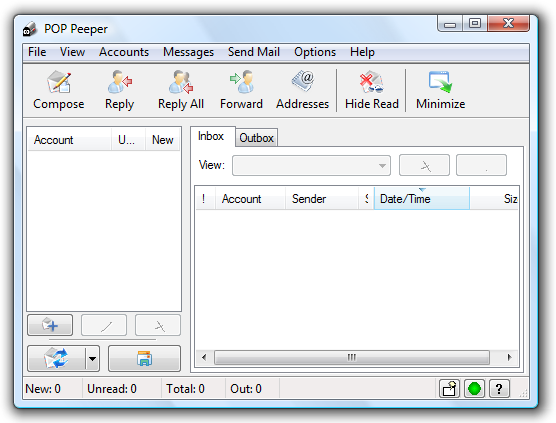Click the scrollbar left arrow
Viewport: 556px width, 423px height.
[x=204, y=357]
